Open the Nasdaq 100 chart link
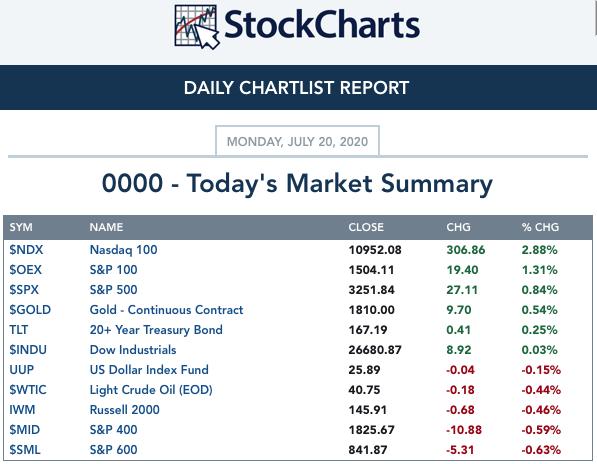This screenshot has height=464, width=597. (123, 250)
